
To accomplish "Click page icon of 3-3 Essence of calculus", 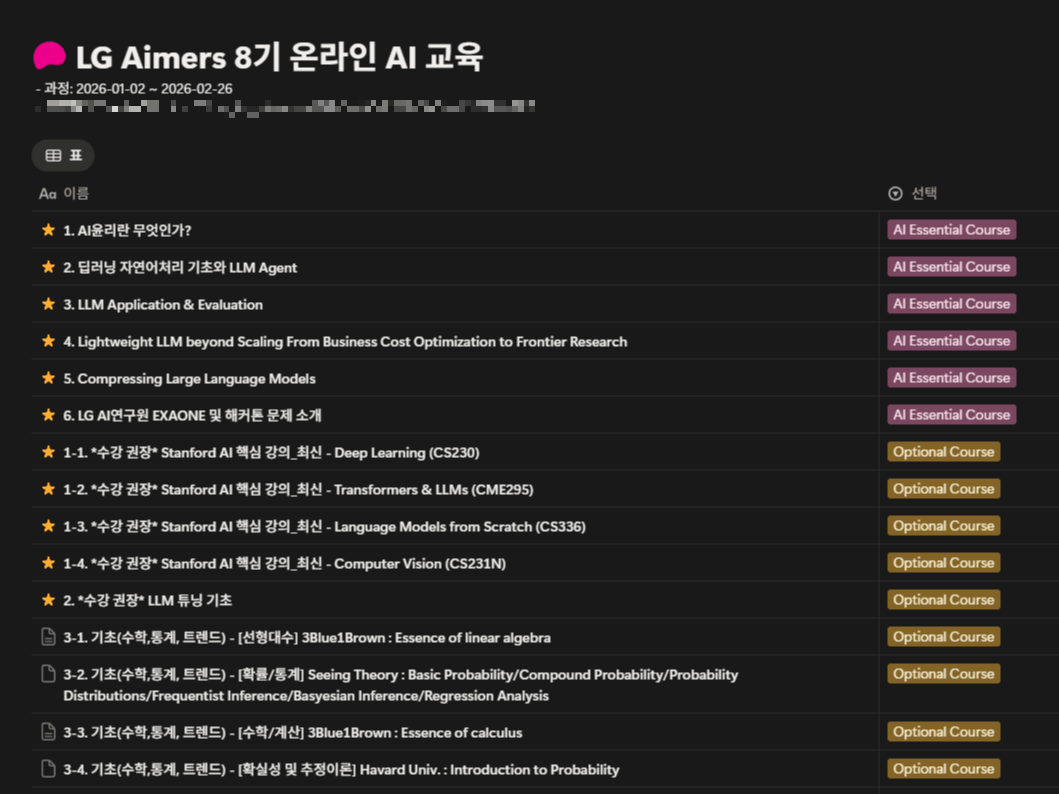I will coord(48,732).
